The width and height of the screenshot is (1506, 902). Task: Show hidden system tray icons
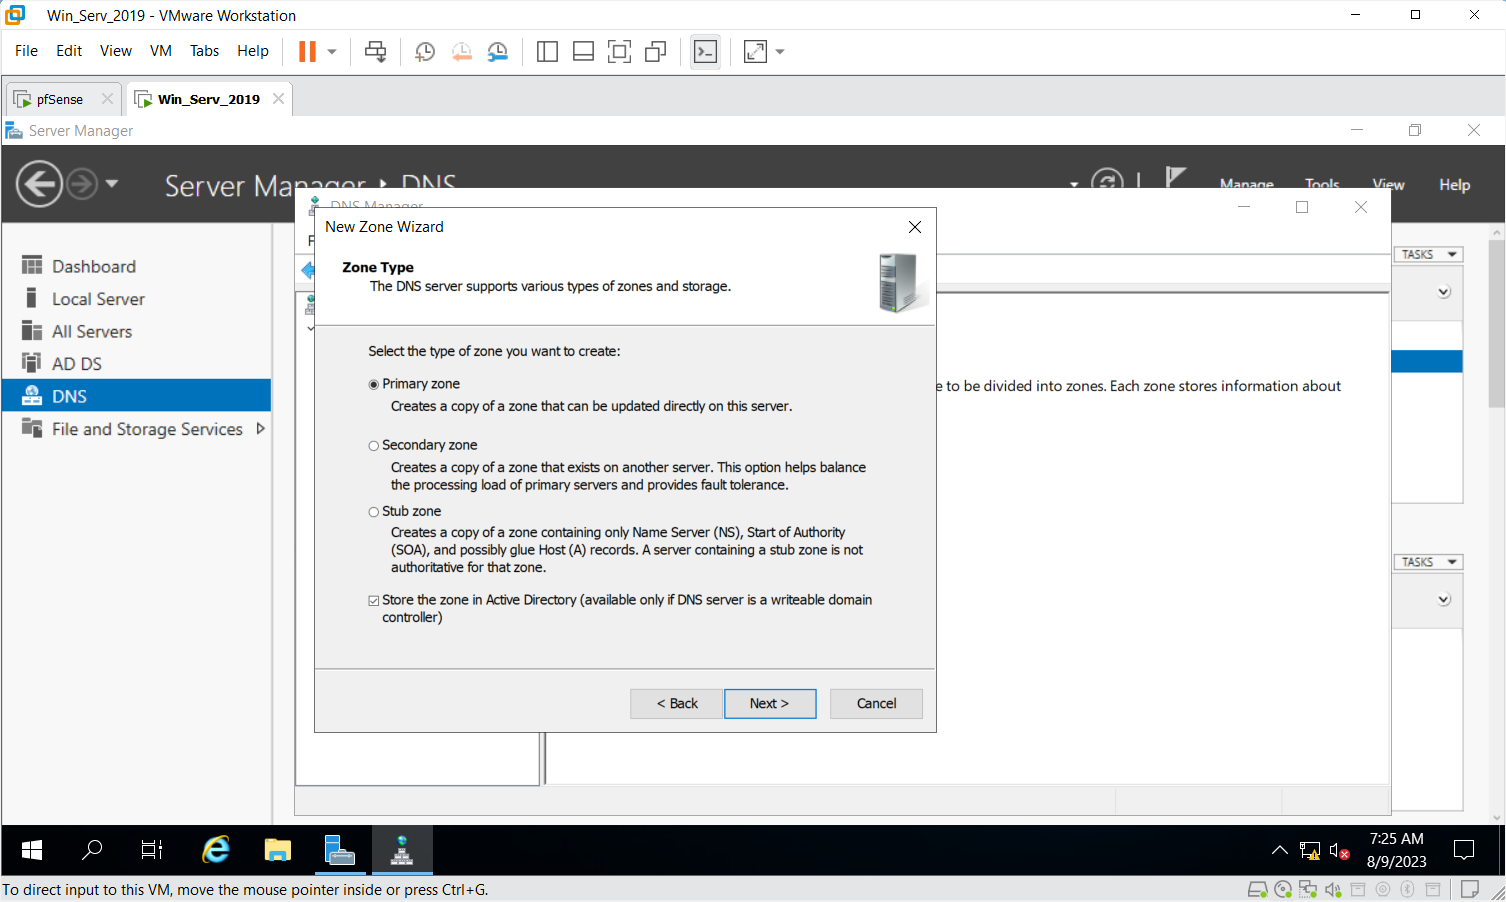point(1279,850)
